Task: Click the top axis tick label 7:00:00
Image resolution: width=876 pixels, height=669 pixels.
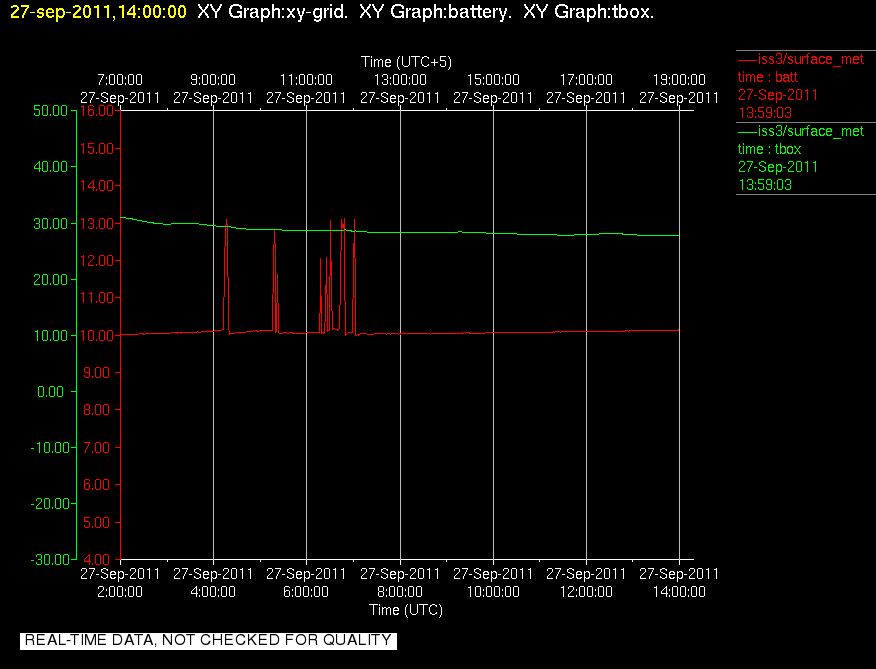Action: point(120,80)
